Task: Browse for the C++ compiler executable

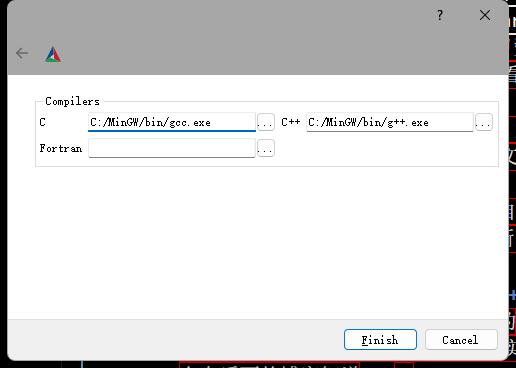Action: pos(484,122)
